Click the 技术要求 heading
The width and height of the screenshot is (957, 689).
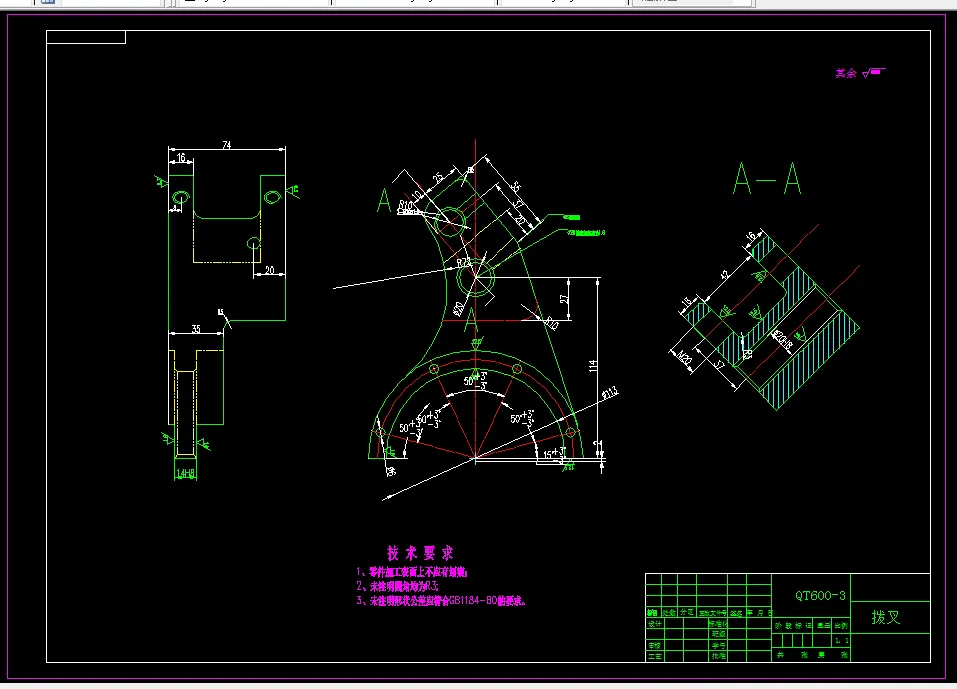(x=420, y=554)
